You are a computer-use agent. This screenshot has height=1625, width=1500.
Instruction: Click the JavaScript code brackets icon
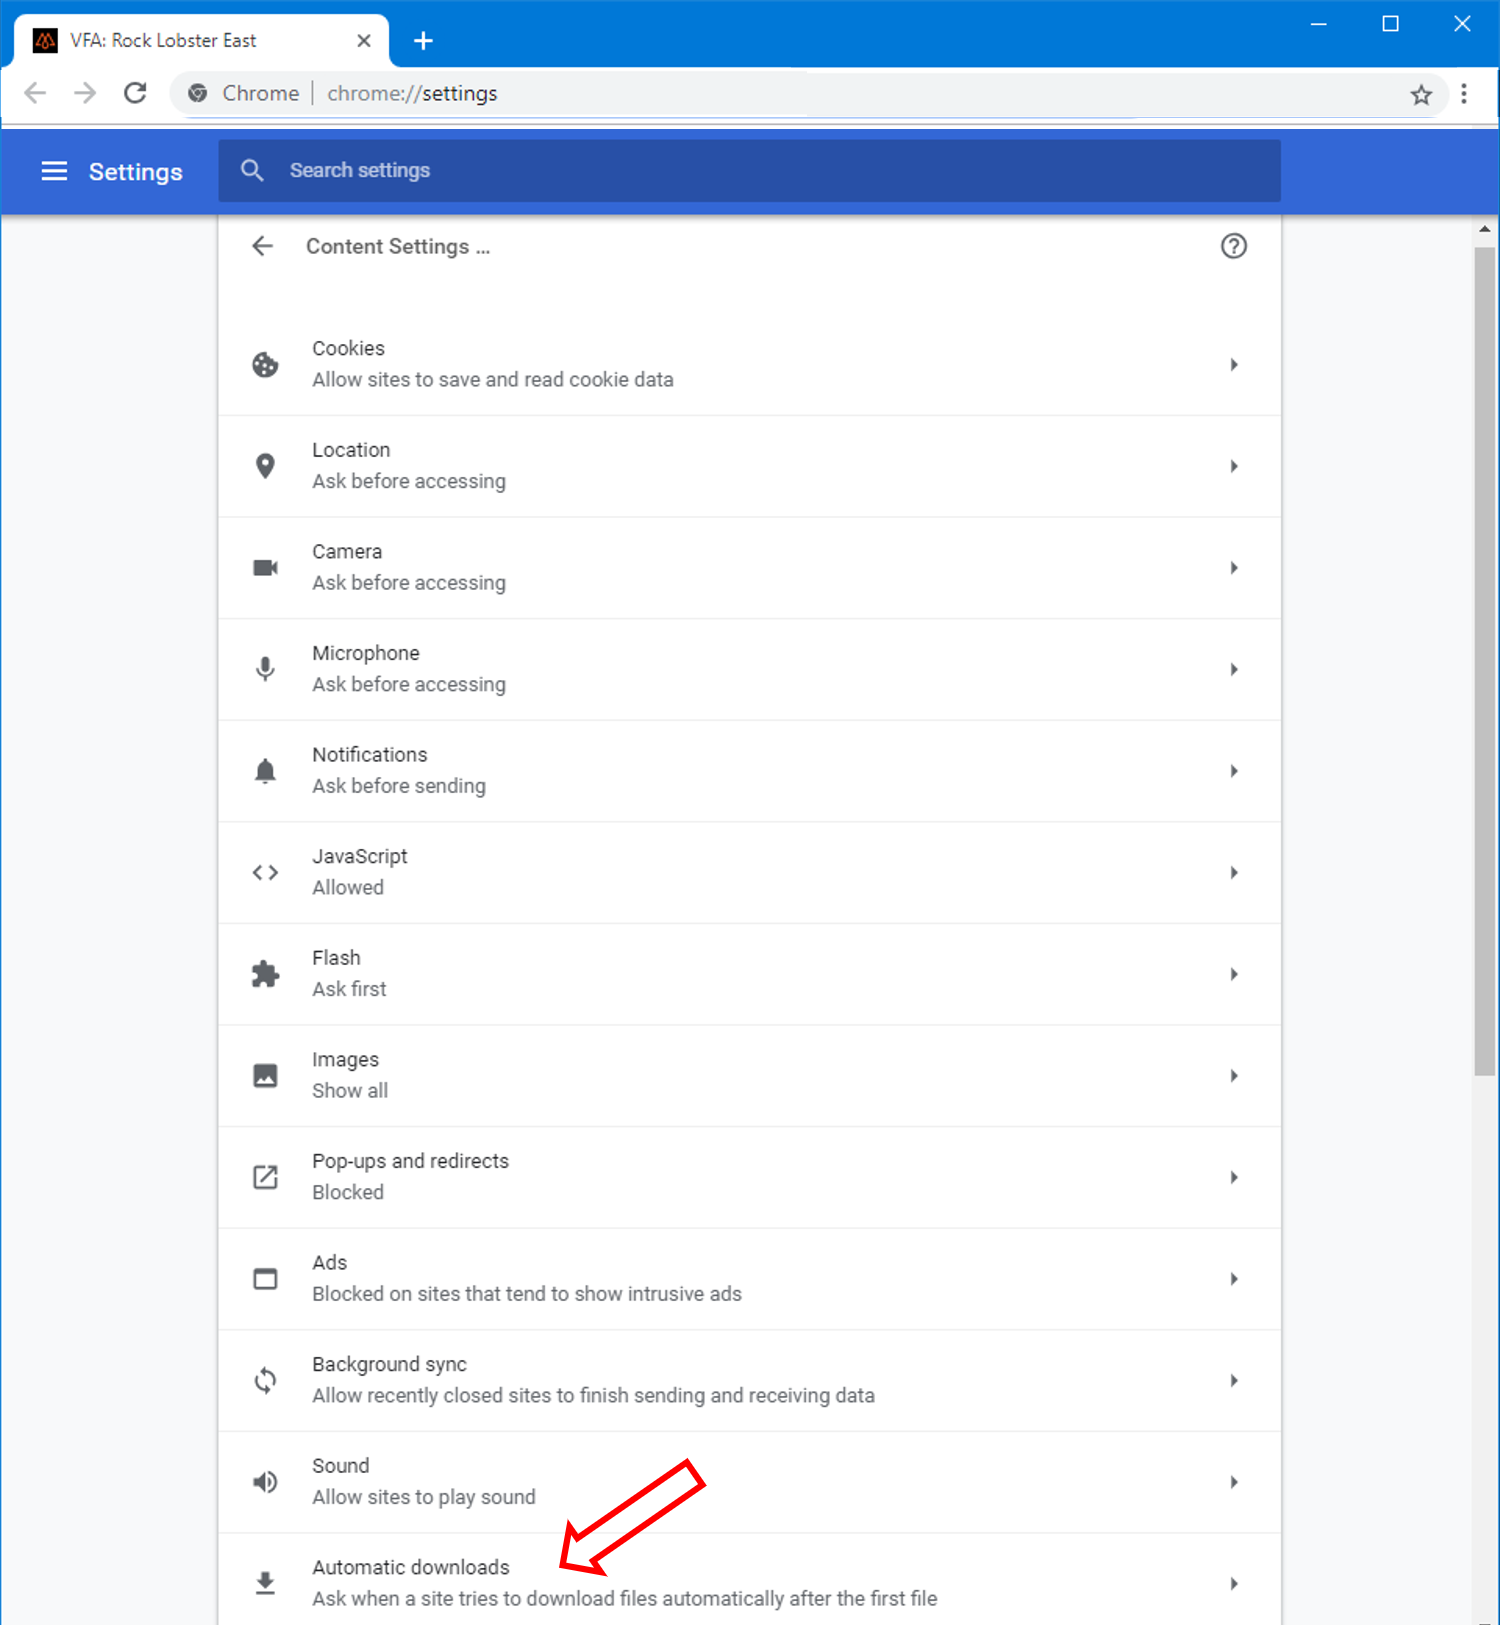click(265, 873)
